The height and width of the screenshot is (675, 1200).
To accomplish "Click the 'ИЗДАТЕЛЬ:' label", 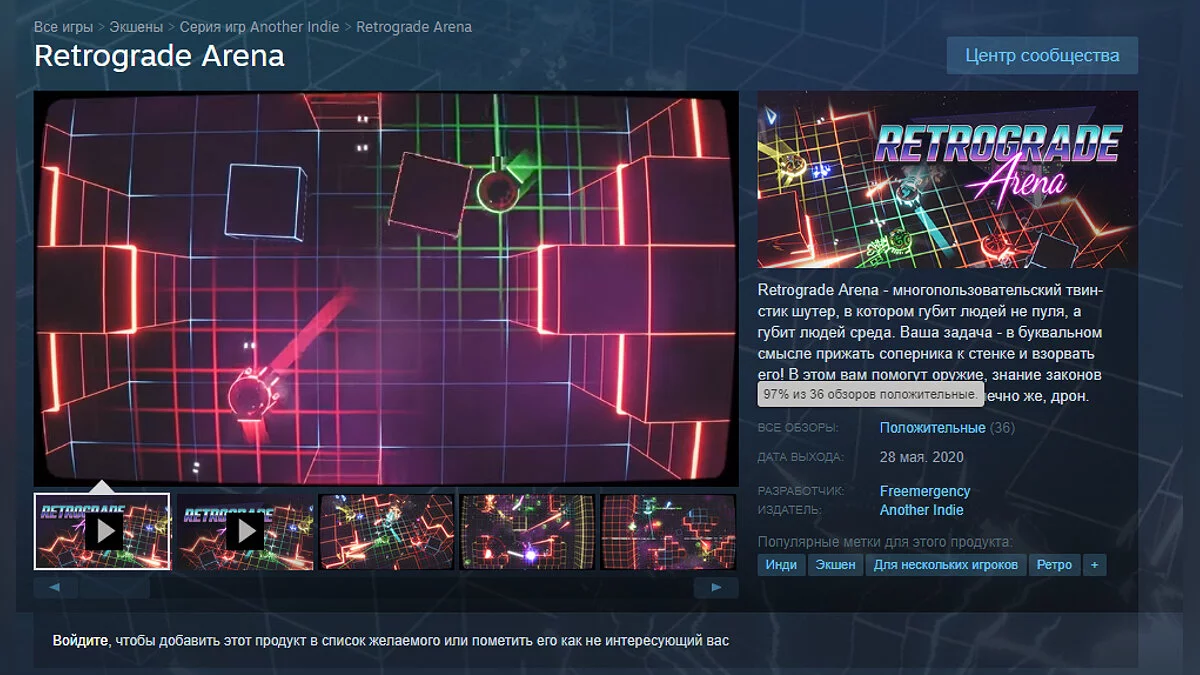I will [790, 510].
